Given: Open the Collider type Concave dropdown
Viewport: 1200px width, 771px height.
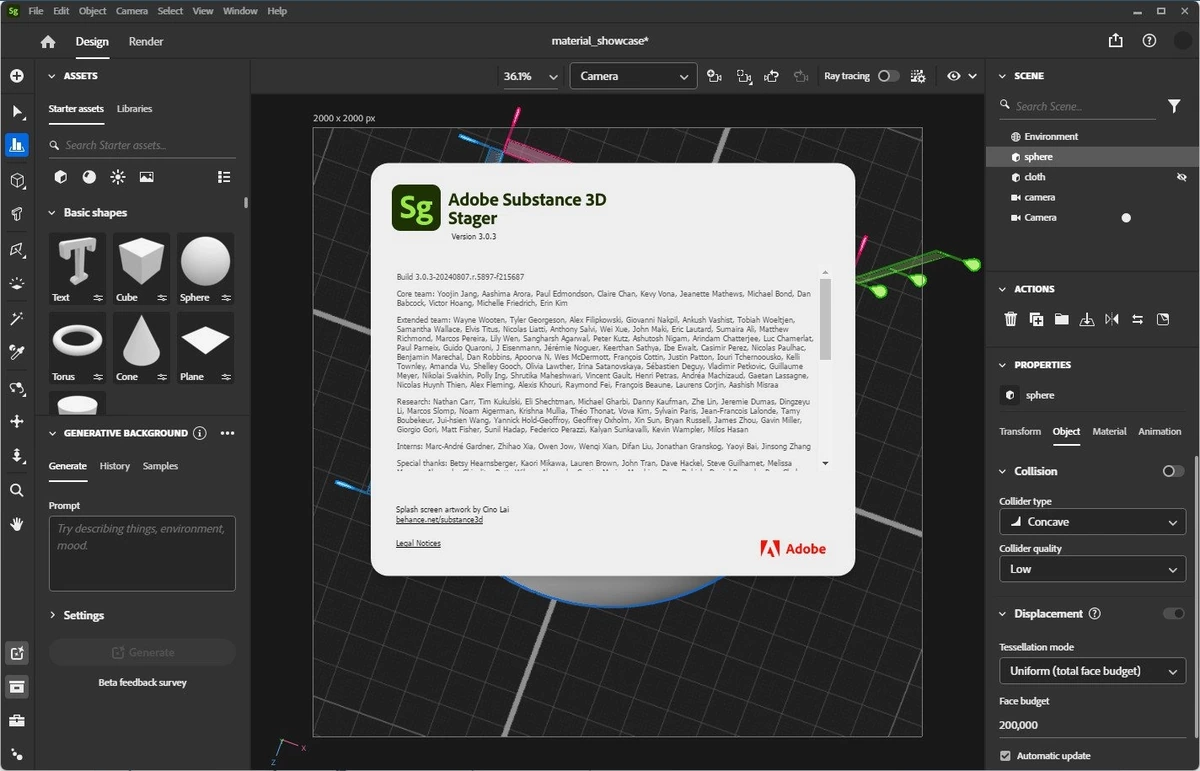Looking at the screenshot, I should [1092, 522].
